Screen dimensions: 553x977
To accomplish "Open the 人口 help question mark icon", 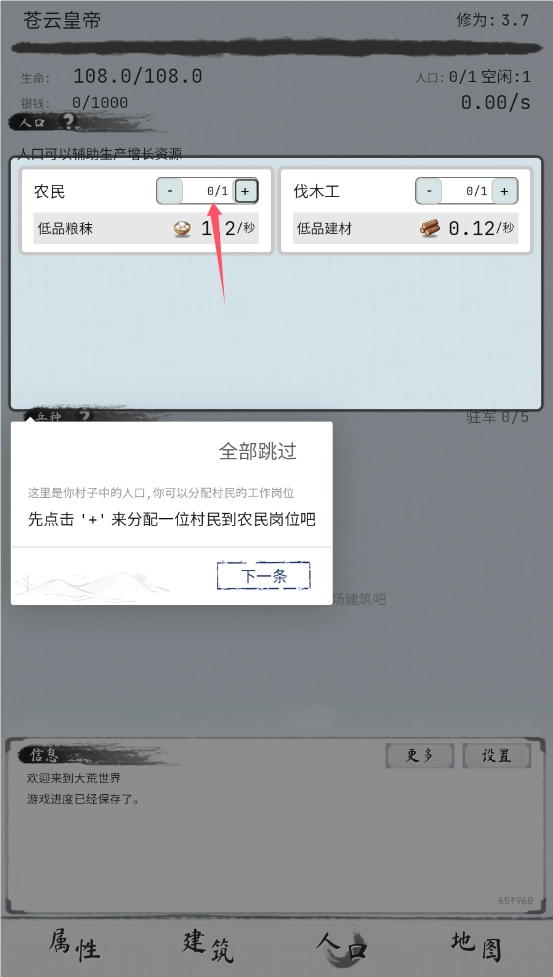I will point(69,121).
